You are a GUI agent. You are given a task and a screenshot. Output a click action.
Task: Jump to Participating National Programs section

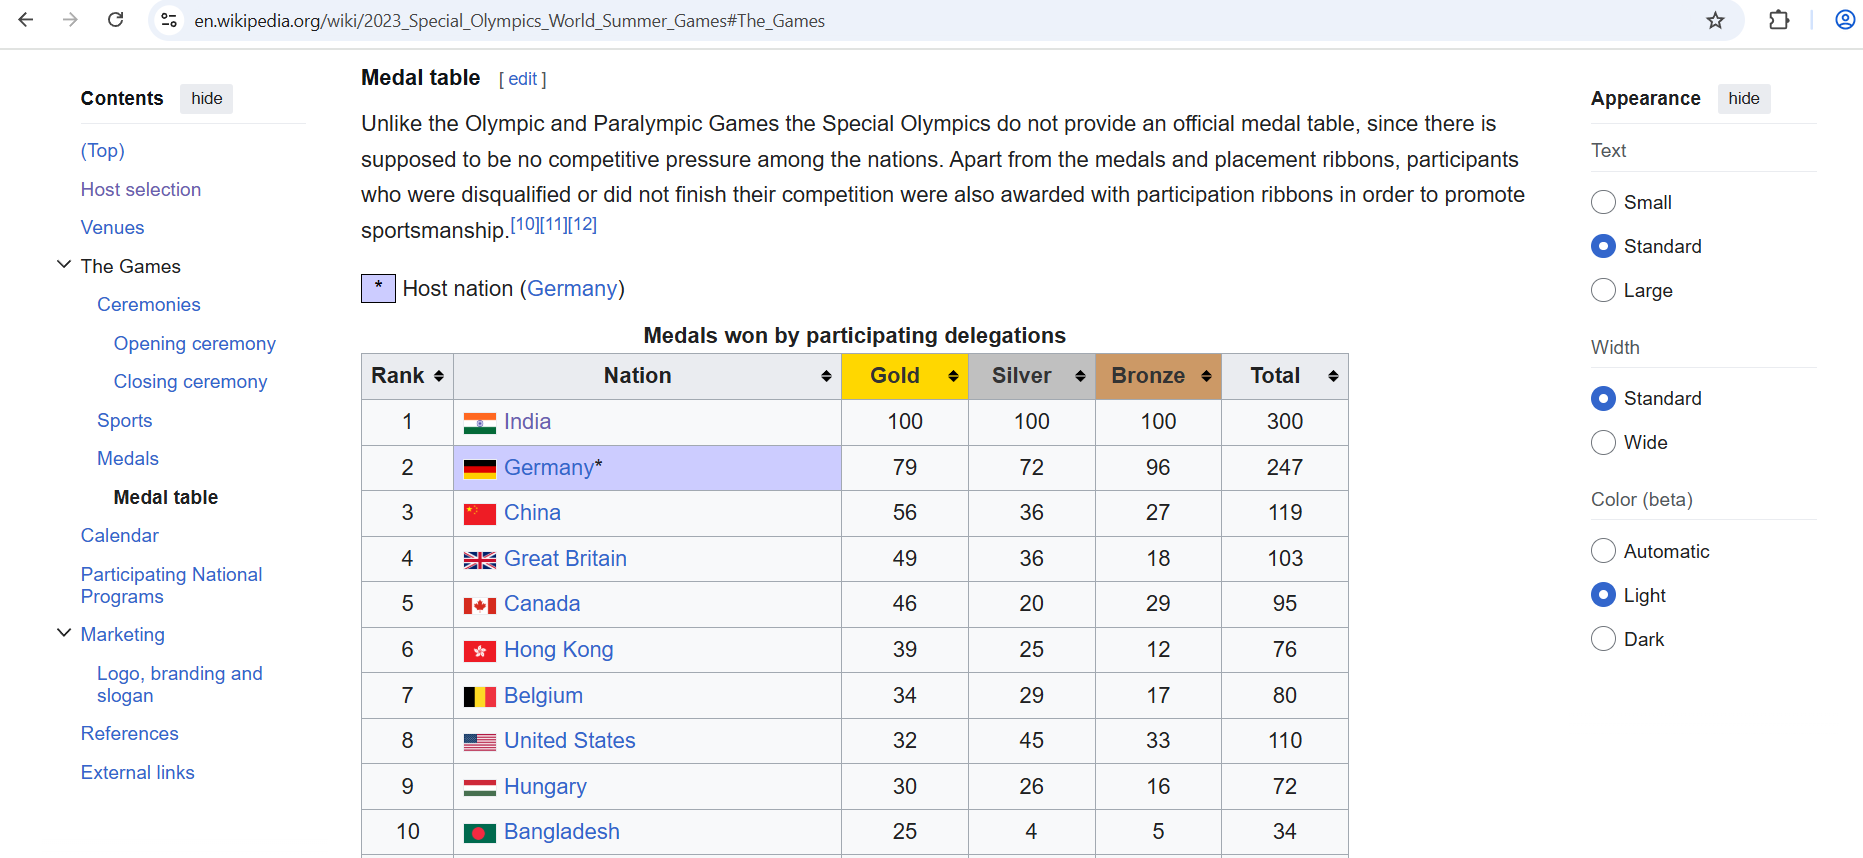click(172, 585)
